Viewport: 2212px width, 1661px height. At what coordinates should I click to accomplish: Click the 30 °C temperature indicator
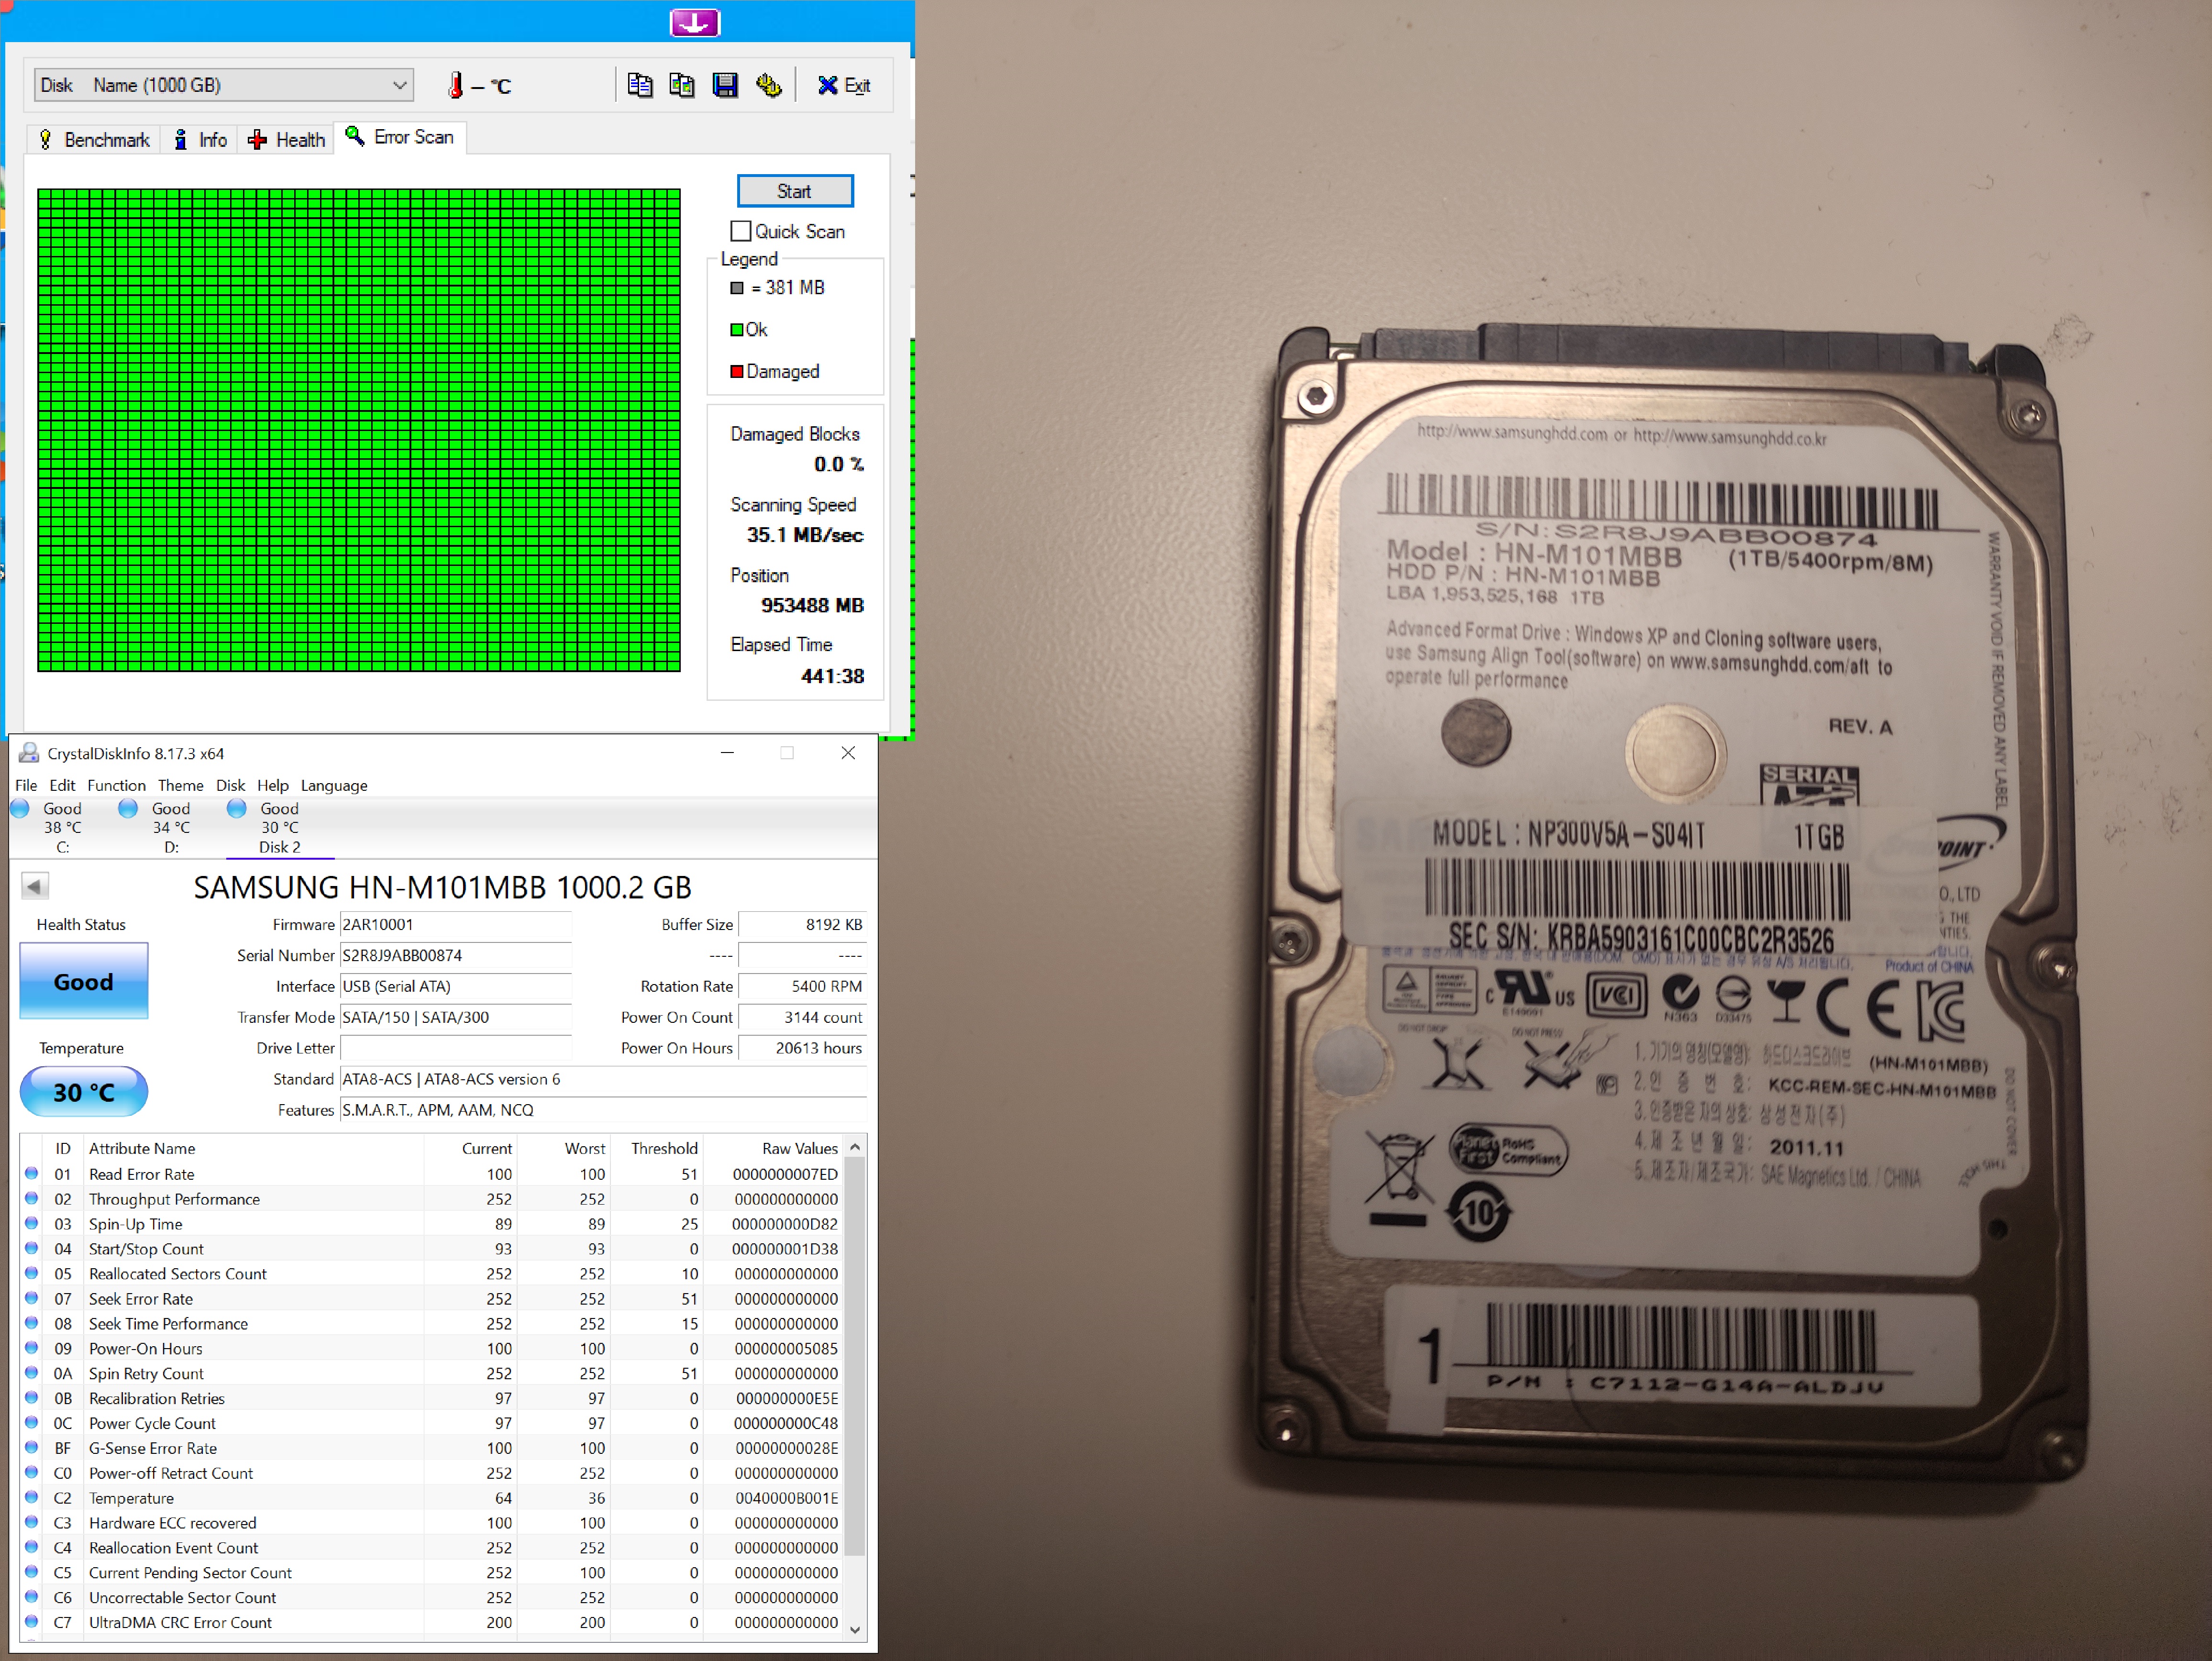pos(84,1092)
